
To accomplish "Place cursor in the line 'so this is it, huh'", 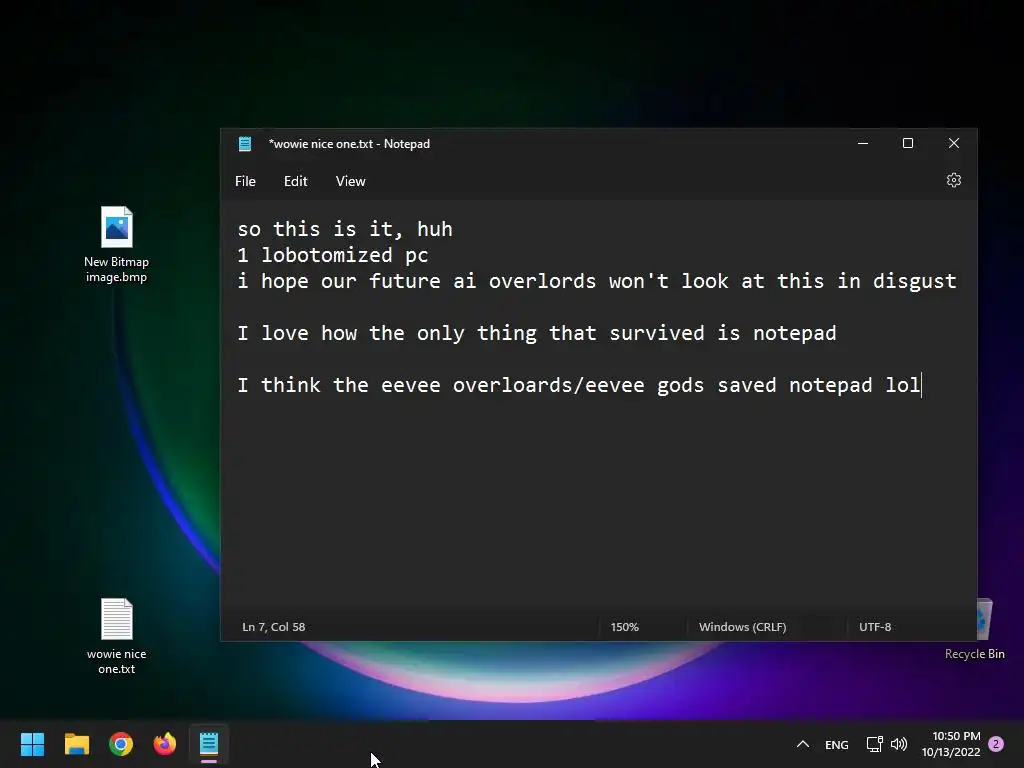I will click(345, 229).
